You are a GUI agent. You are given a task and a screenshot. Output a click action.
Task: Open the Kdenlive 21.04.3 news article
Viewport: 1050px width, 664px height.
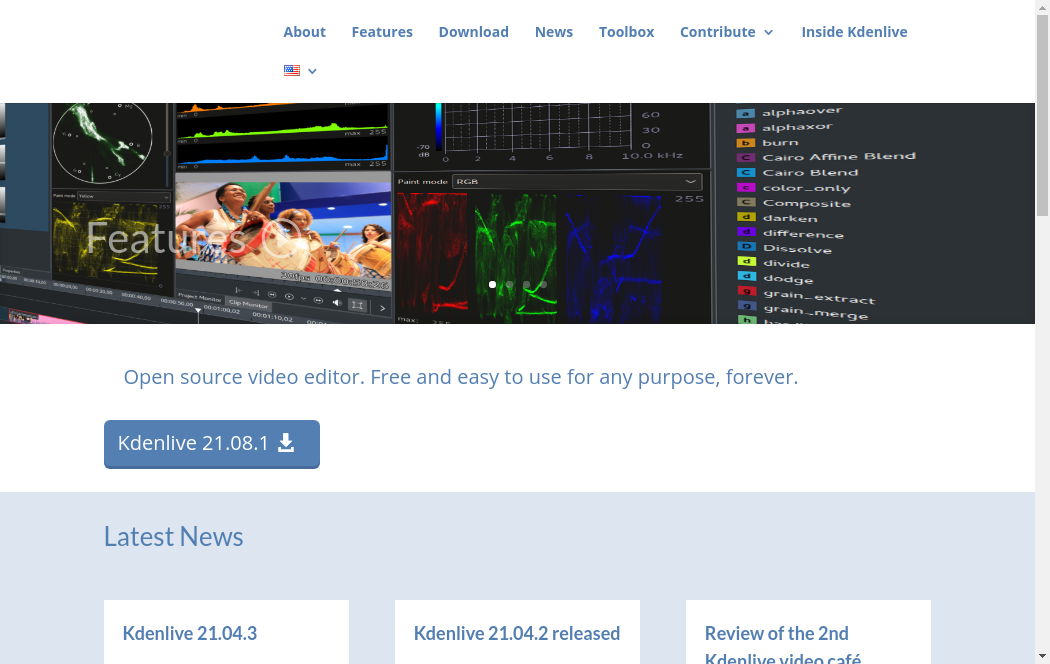coord(190,633)
